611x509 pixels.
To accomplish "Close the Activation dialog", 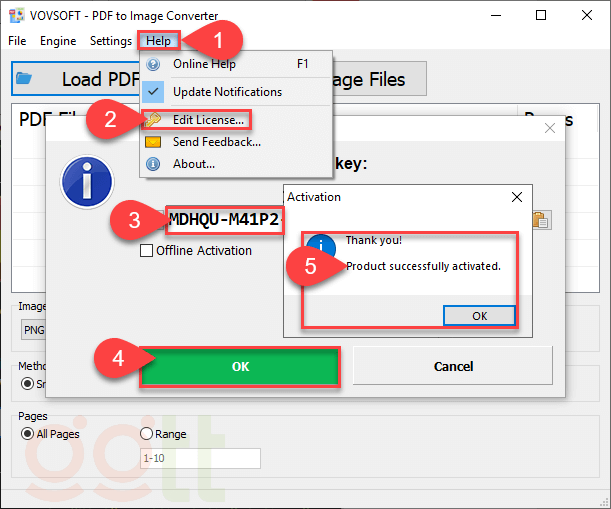I will [x=517, y=197].
